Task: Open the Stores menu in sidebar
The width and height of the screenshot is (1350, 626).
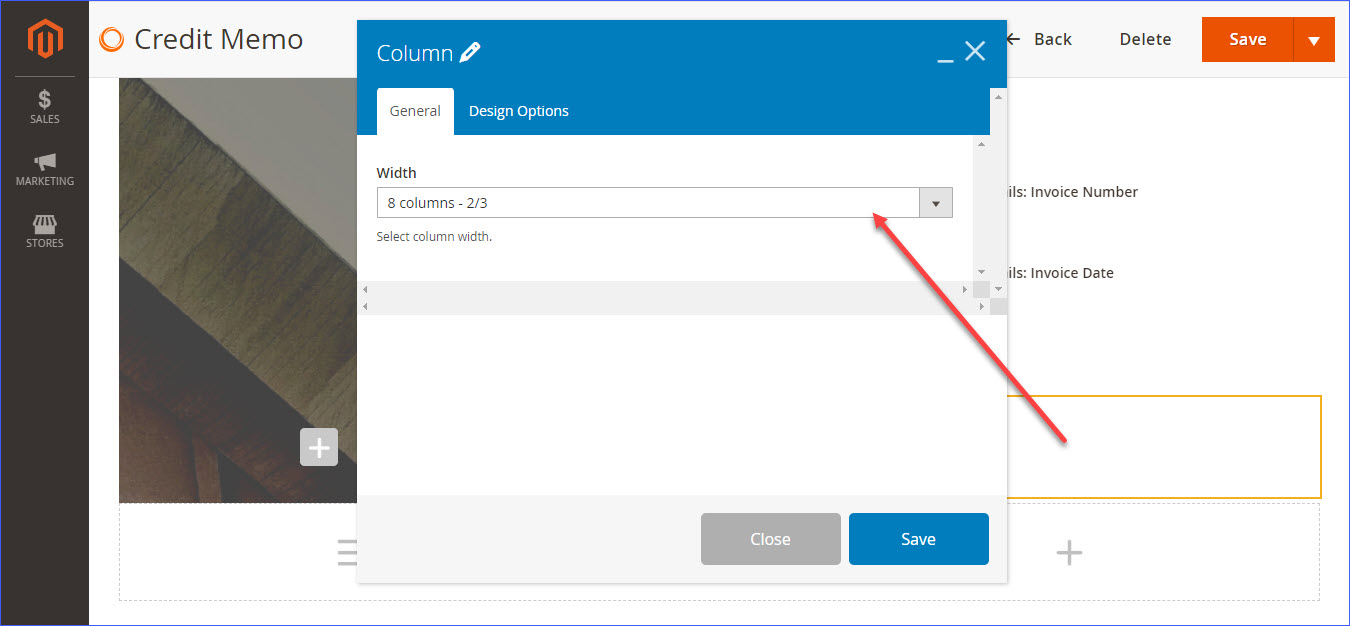Action: [44, 231]
